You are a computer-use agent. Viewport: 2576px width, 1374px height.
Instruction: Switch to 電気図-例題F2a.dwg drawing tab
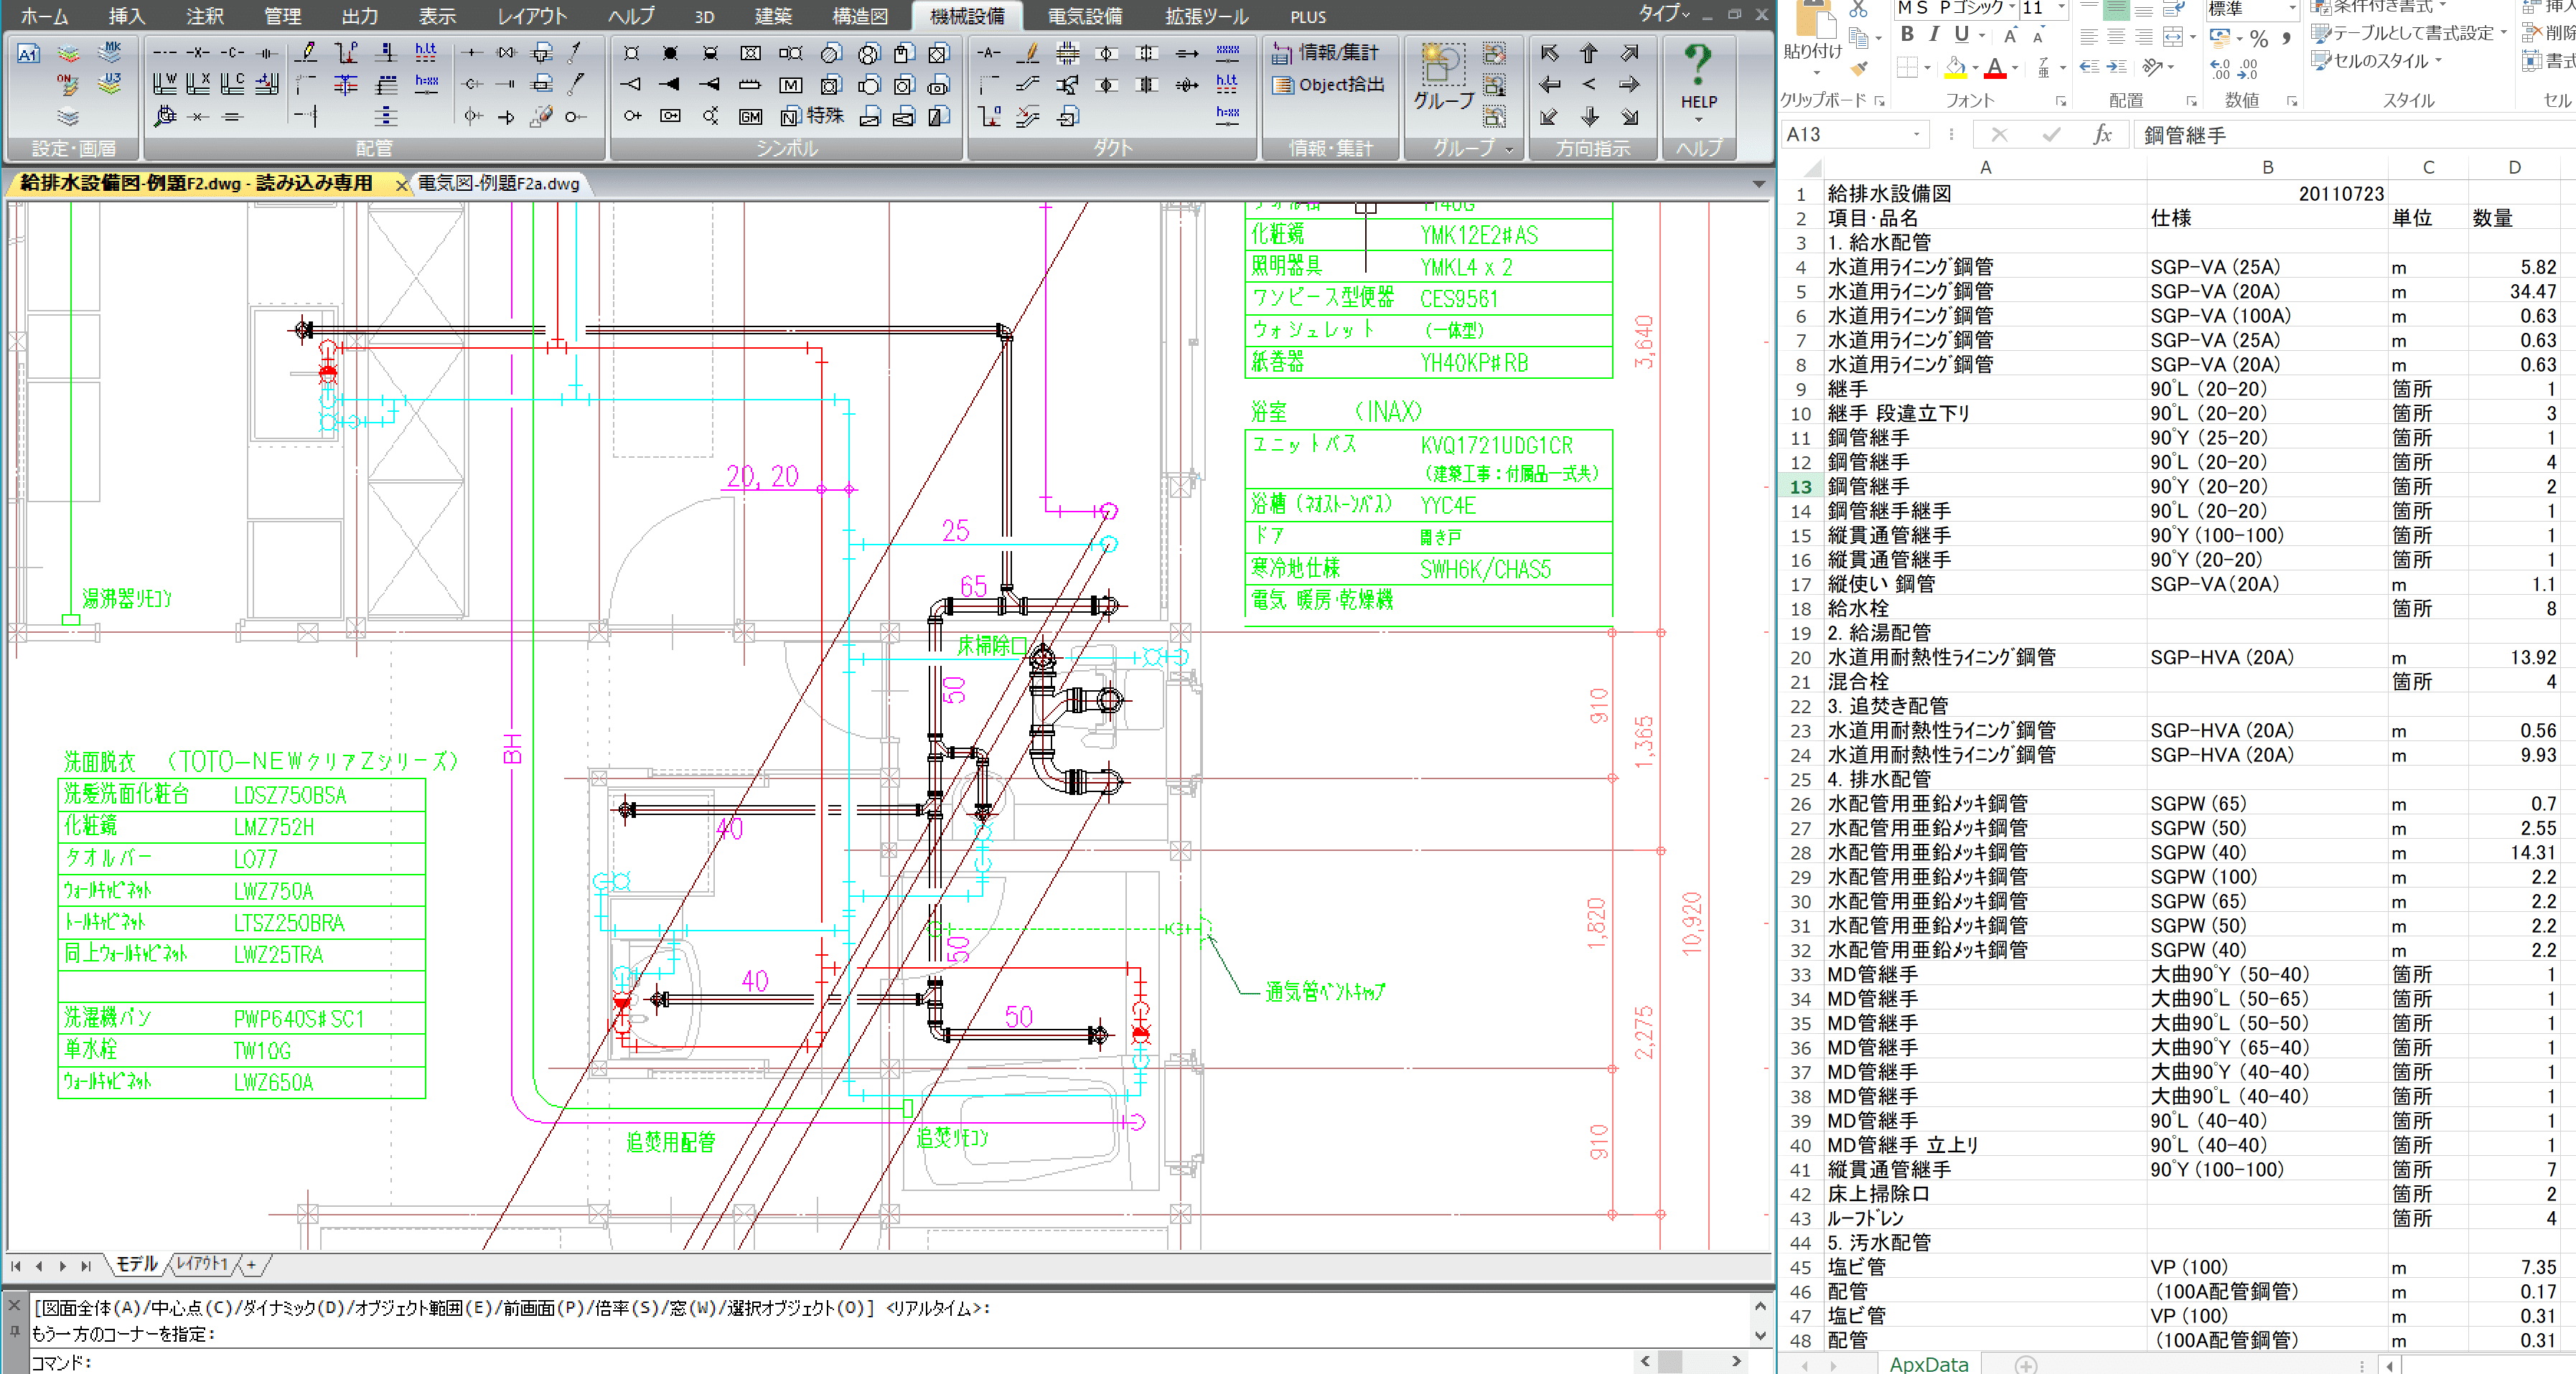[498, 184]
